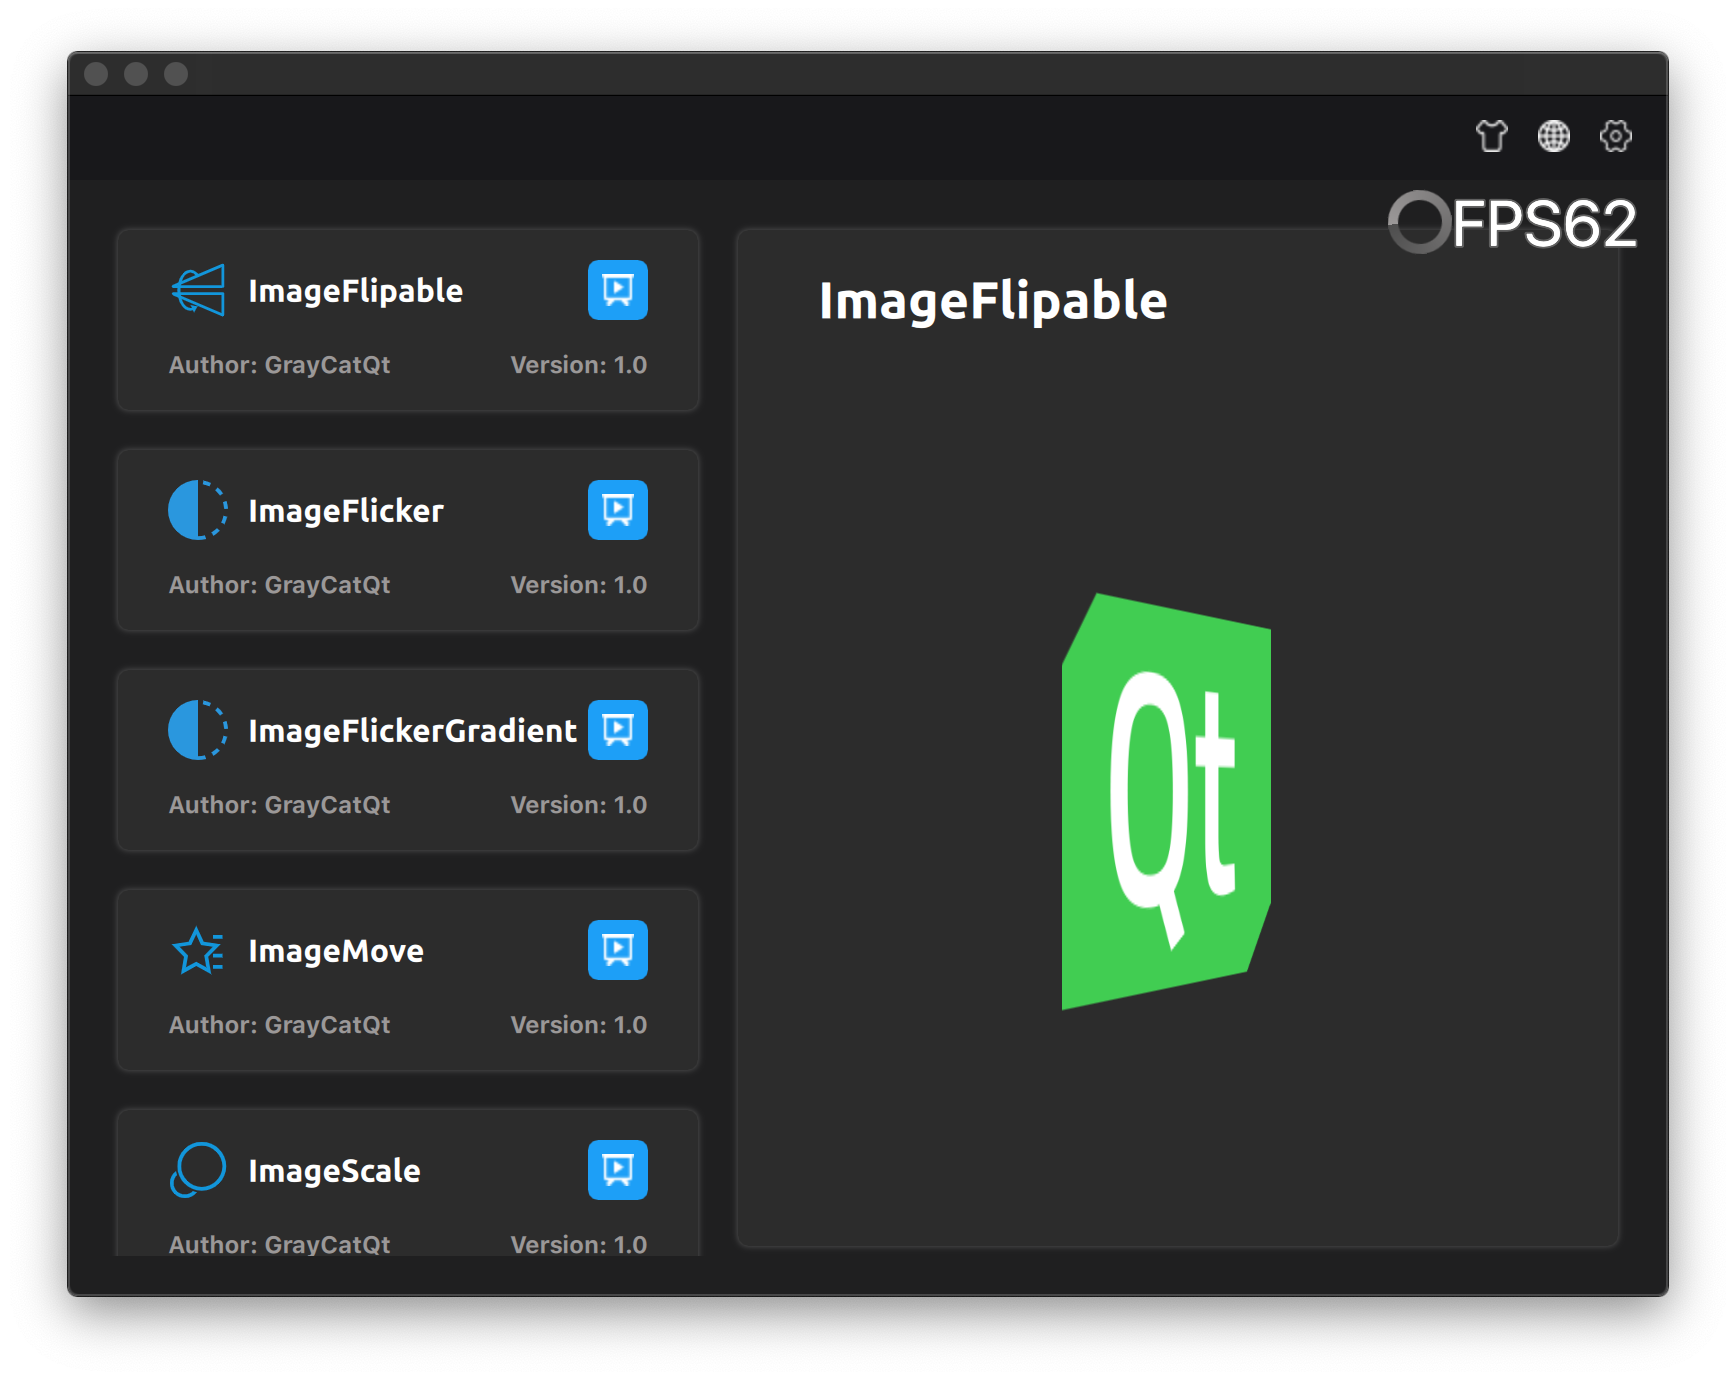1736x1380 pixels.
Task: Click Version: 1.0 under ImageMove
Action: 578,1025
